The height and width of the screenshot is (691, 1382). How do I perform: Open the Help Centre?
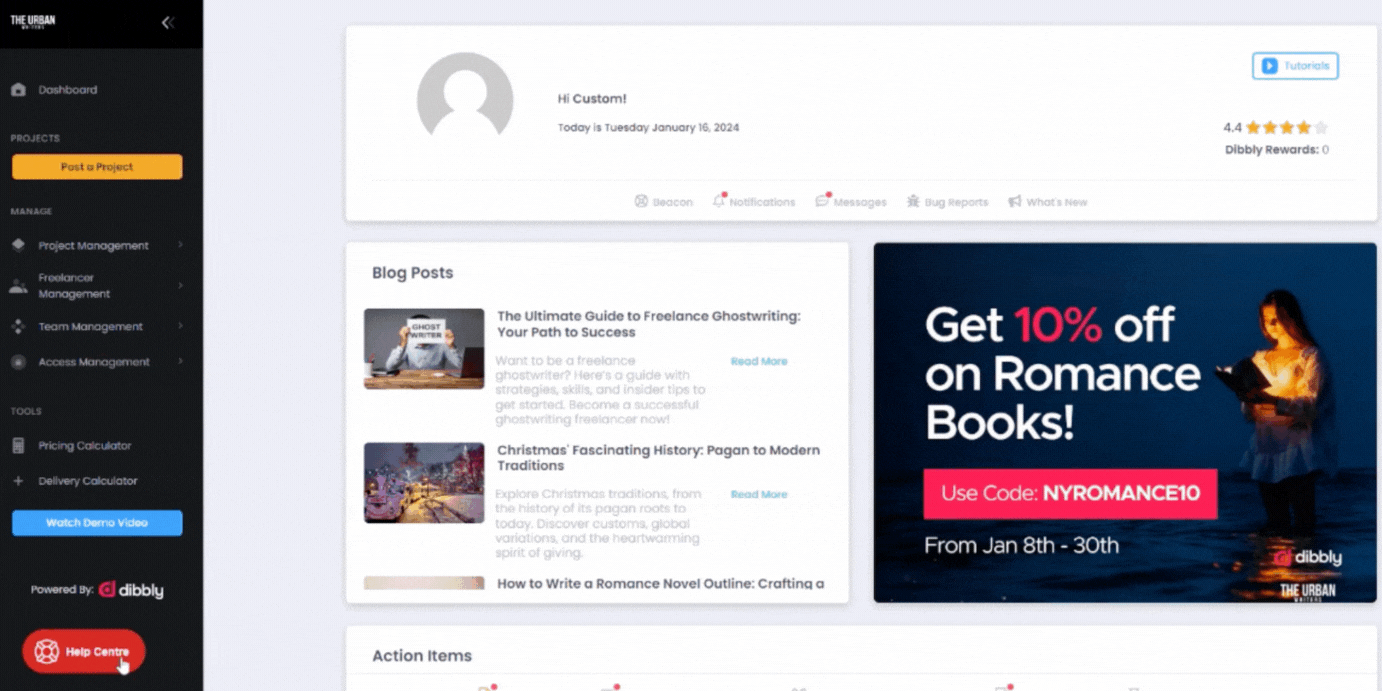[x=83, y=650]
